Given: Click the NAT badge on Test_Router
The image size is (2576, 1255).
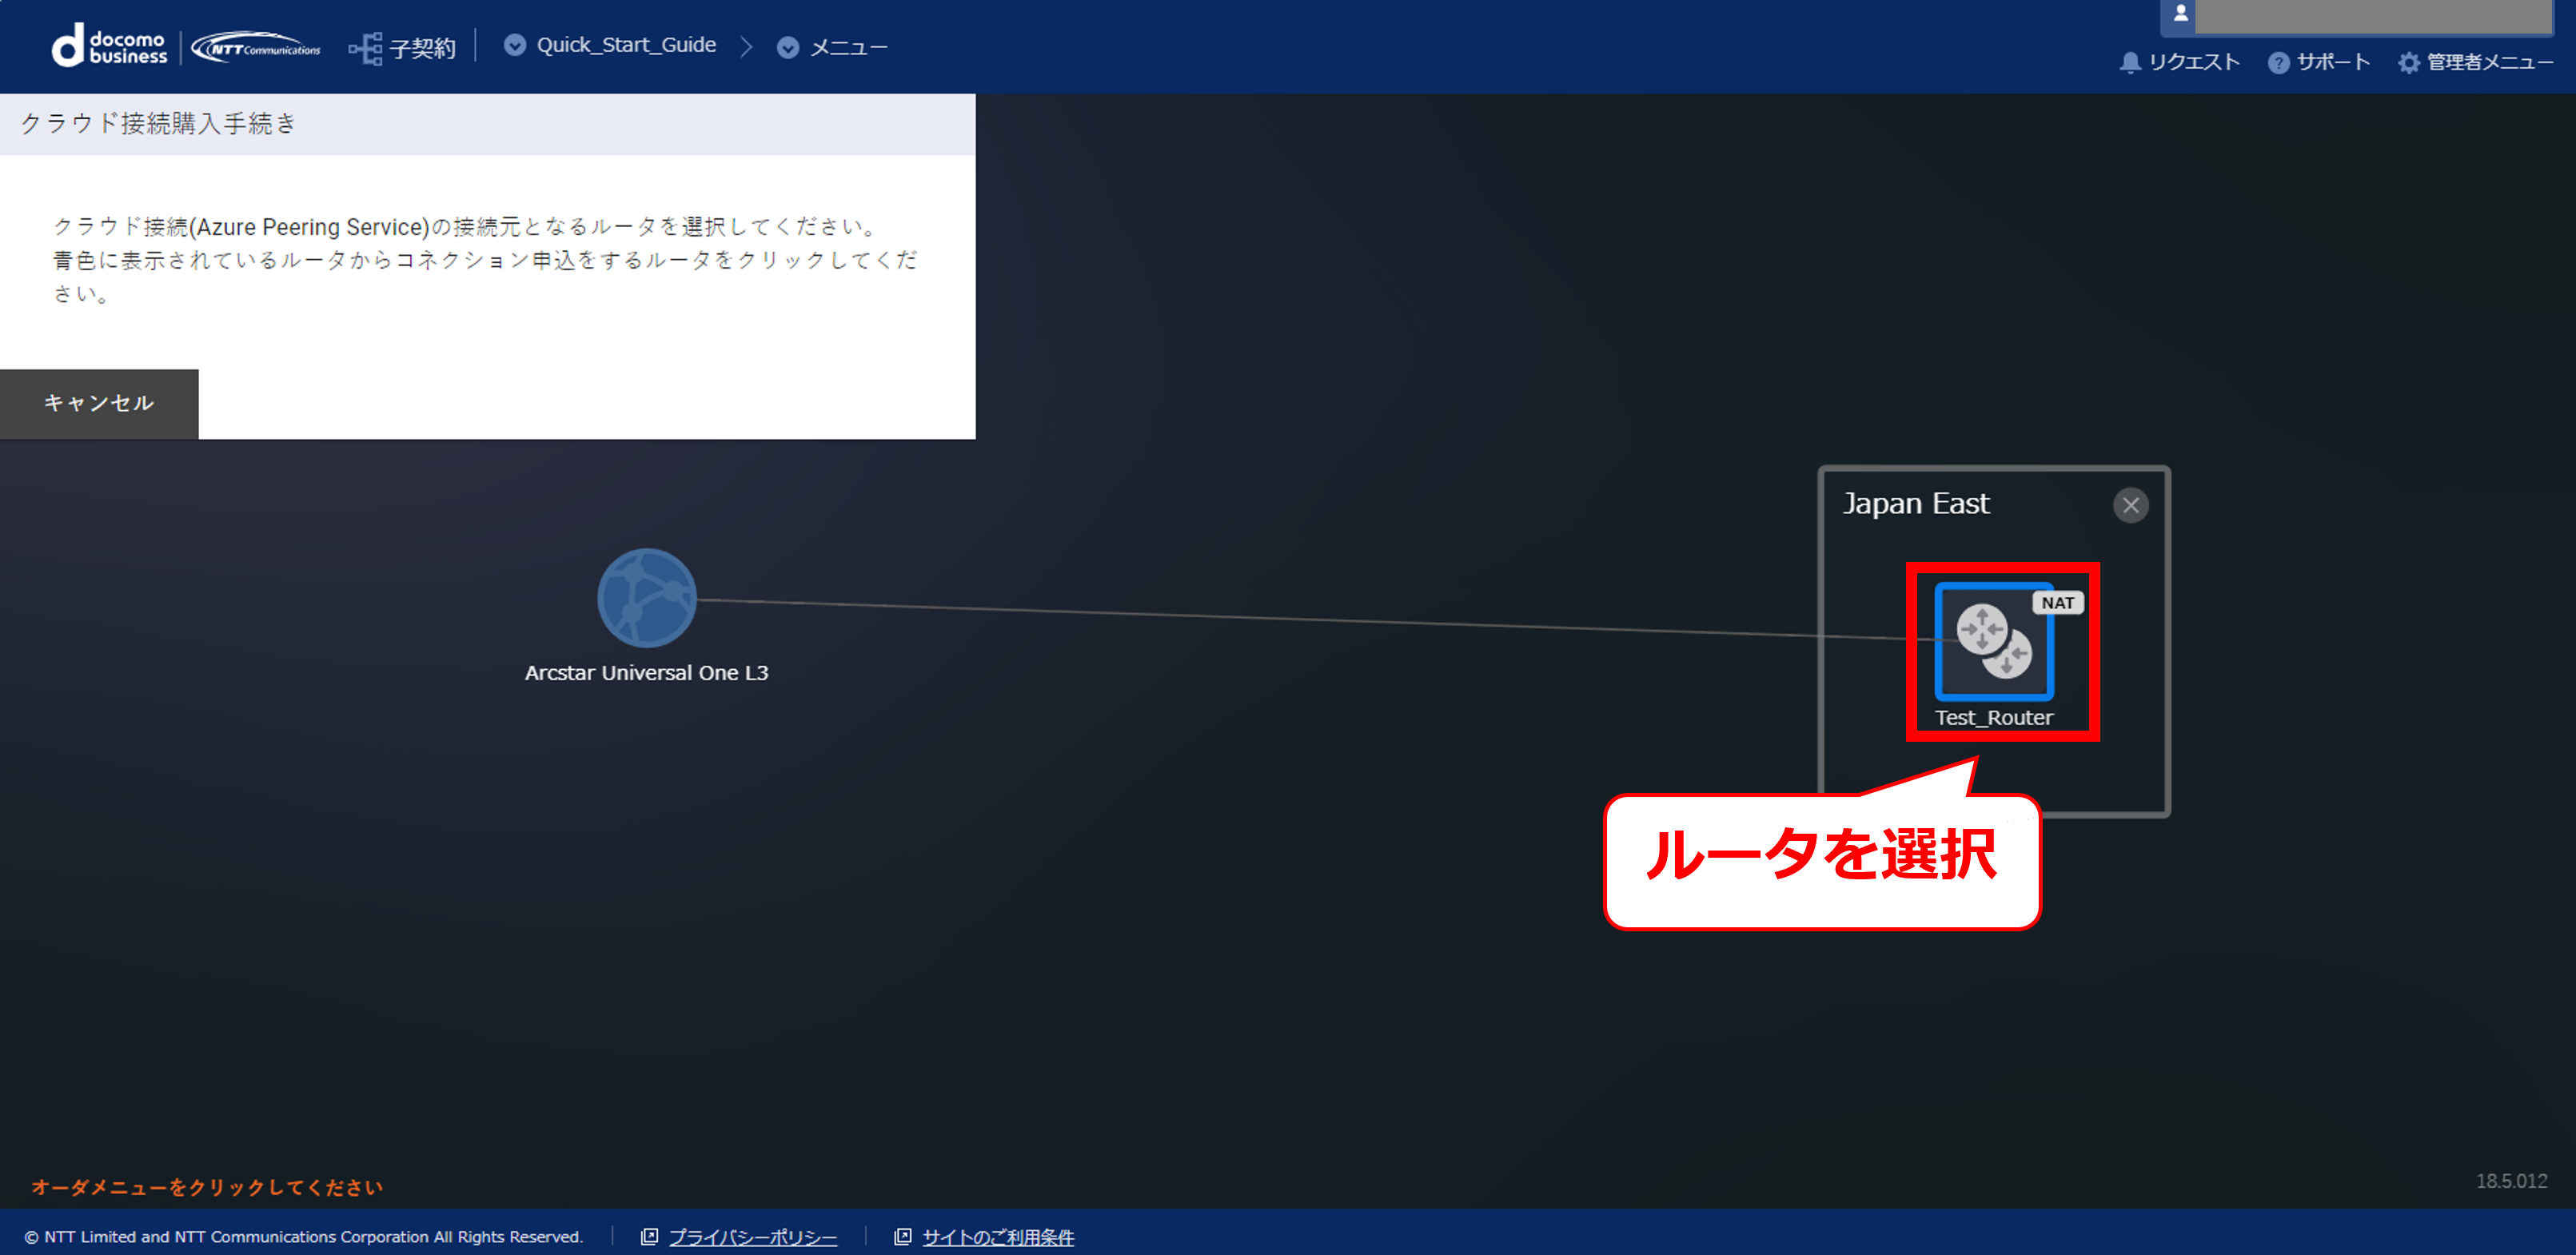Looking at the screenshot, I should click(x=2057, y=603).
